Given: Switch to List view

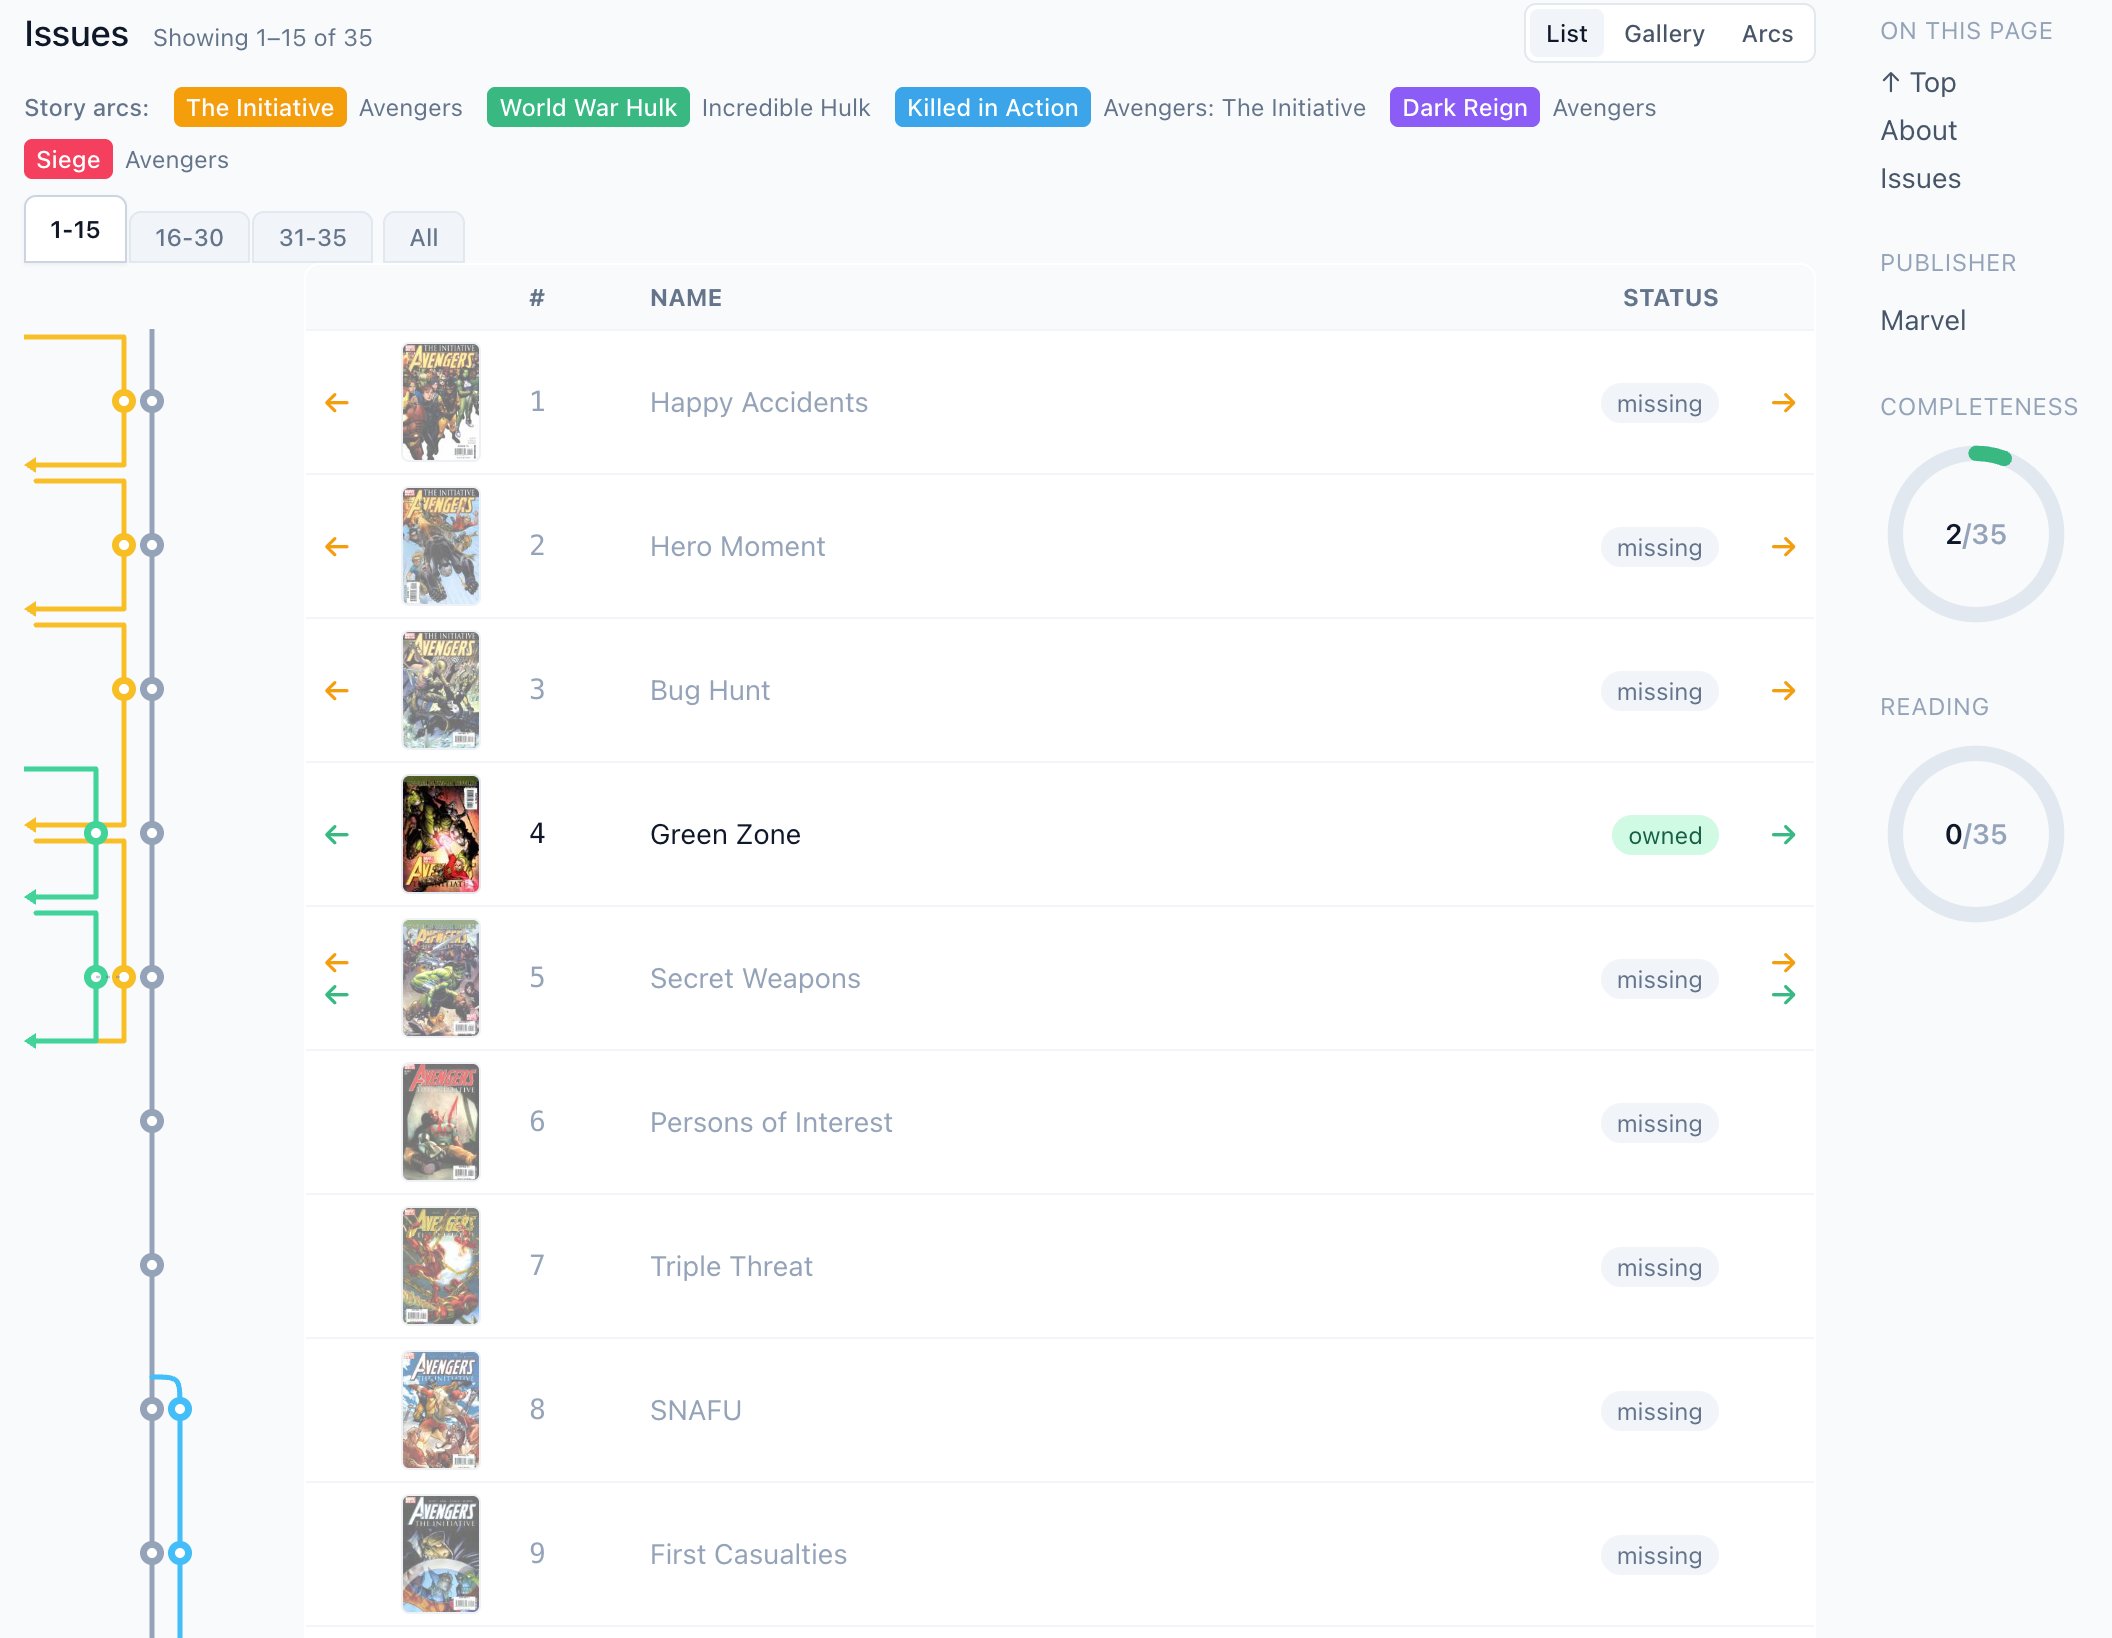Looking at the screenshot, I should 1566,34.
